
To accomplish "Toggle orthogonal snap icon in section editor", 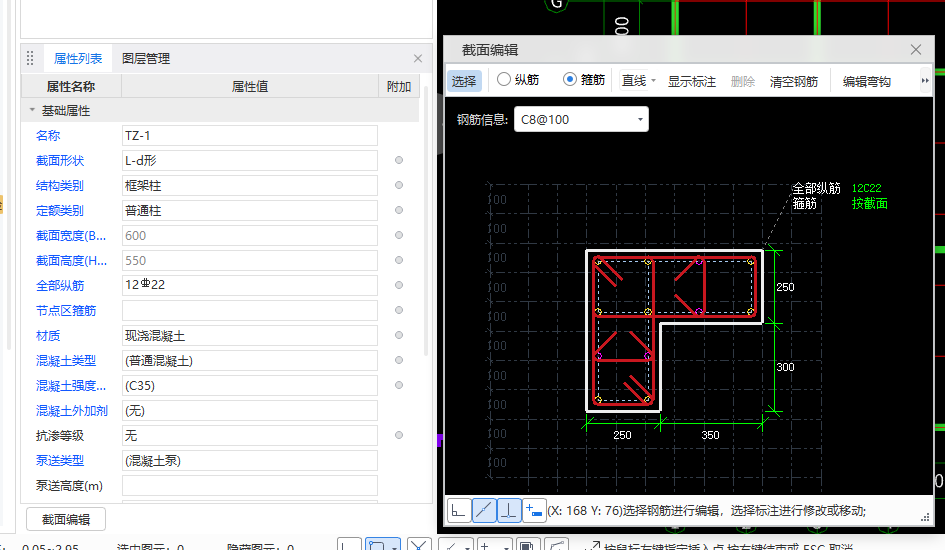I will pos(459,511).
